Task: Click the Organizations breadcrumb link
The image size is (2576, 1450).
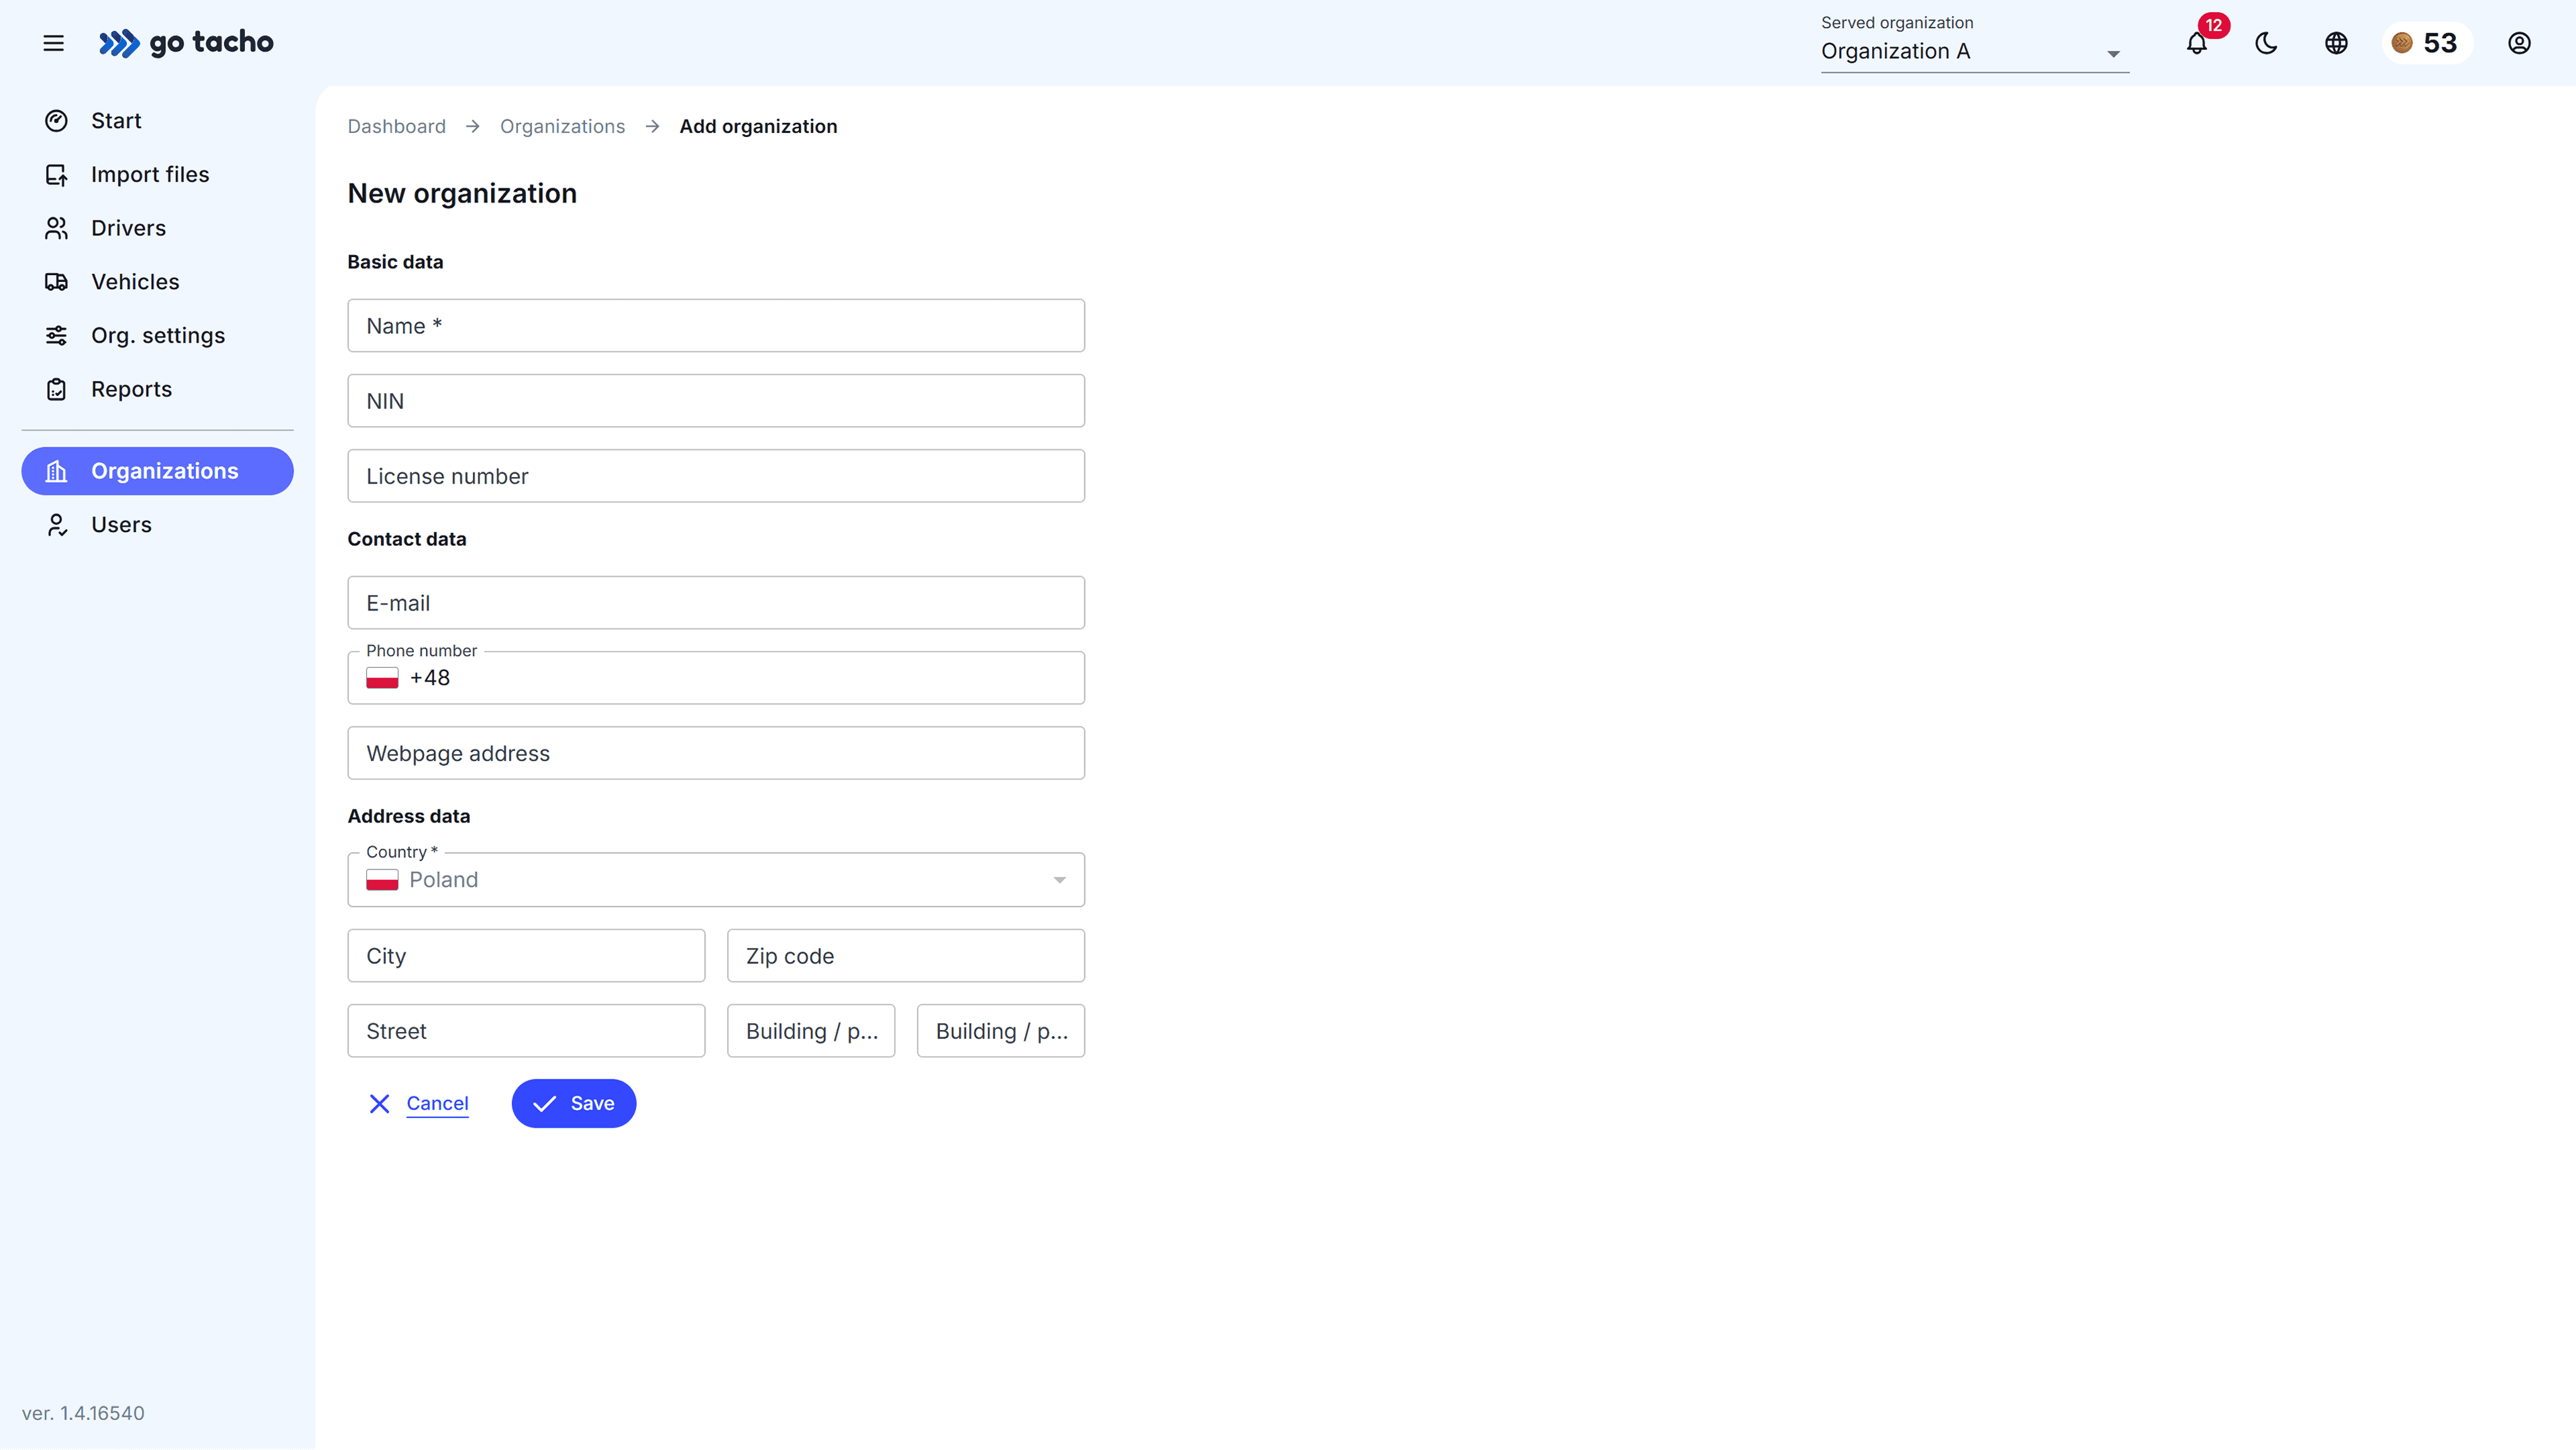Action: pos(562,126)
